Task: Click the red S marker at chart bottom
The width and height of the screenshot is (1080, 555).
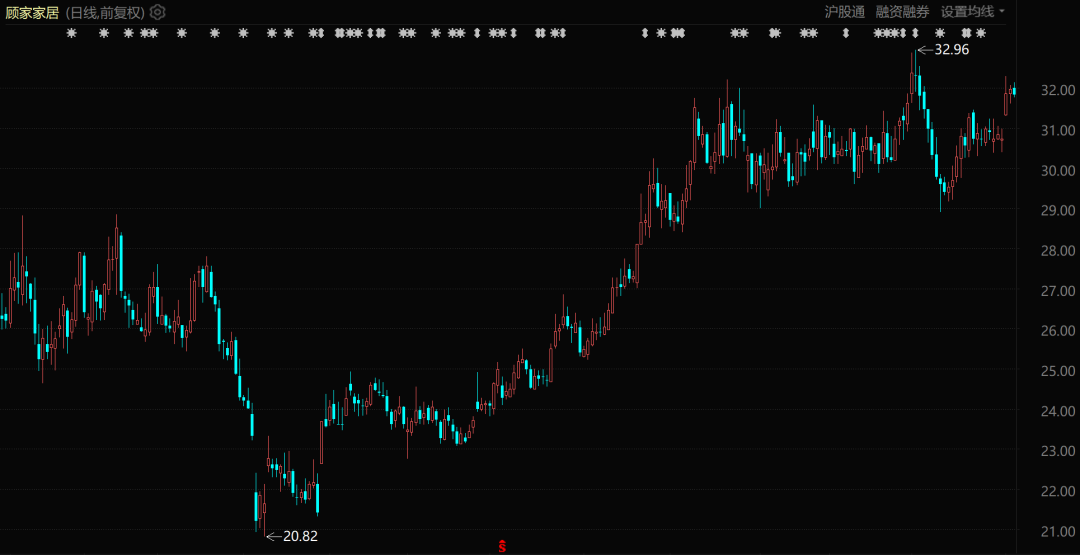Action: pos(503,546)
